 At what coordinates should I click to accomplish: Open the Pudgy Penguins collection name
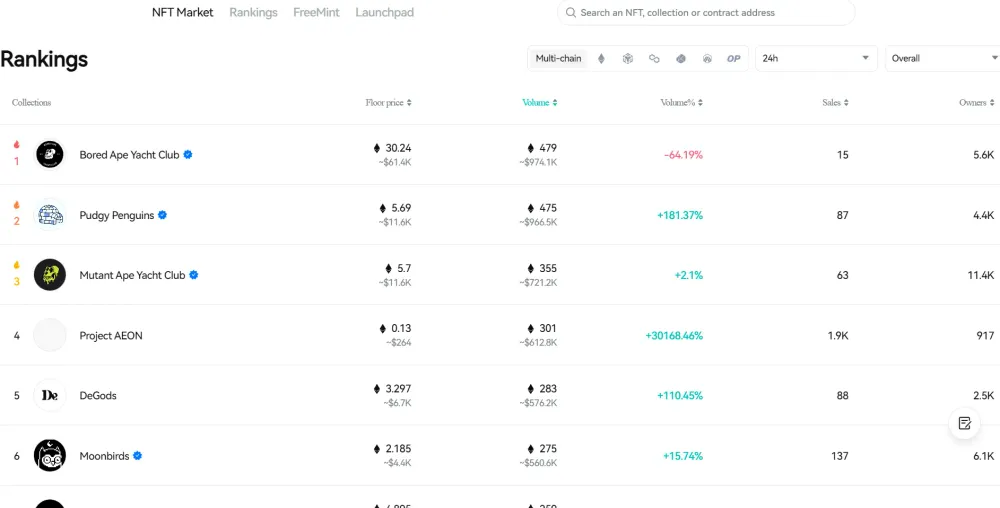[x=117, y=215]
